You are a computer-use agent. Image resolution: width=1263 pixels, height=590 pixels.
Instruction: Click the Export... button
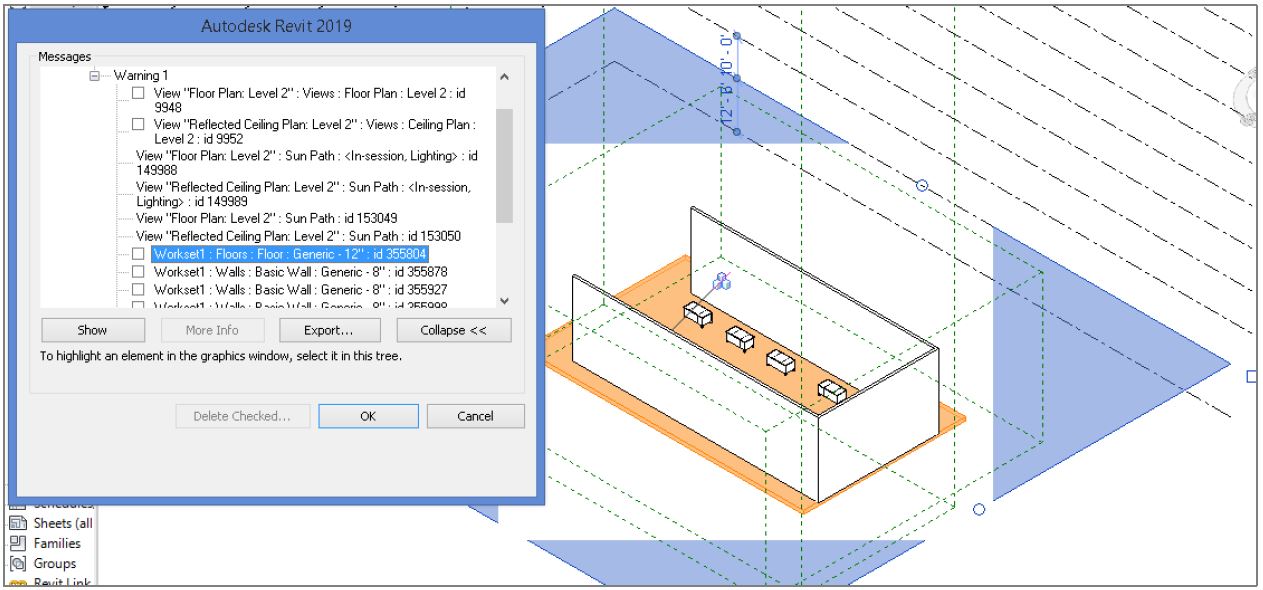(x=328, y=330)
